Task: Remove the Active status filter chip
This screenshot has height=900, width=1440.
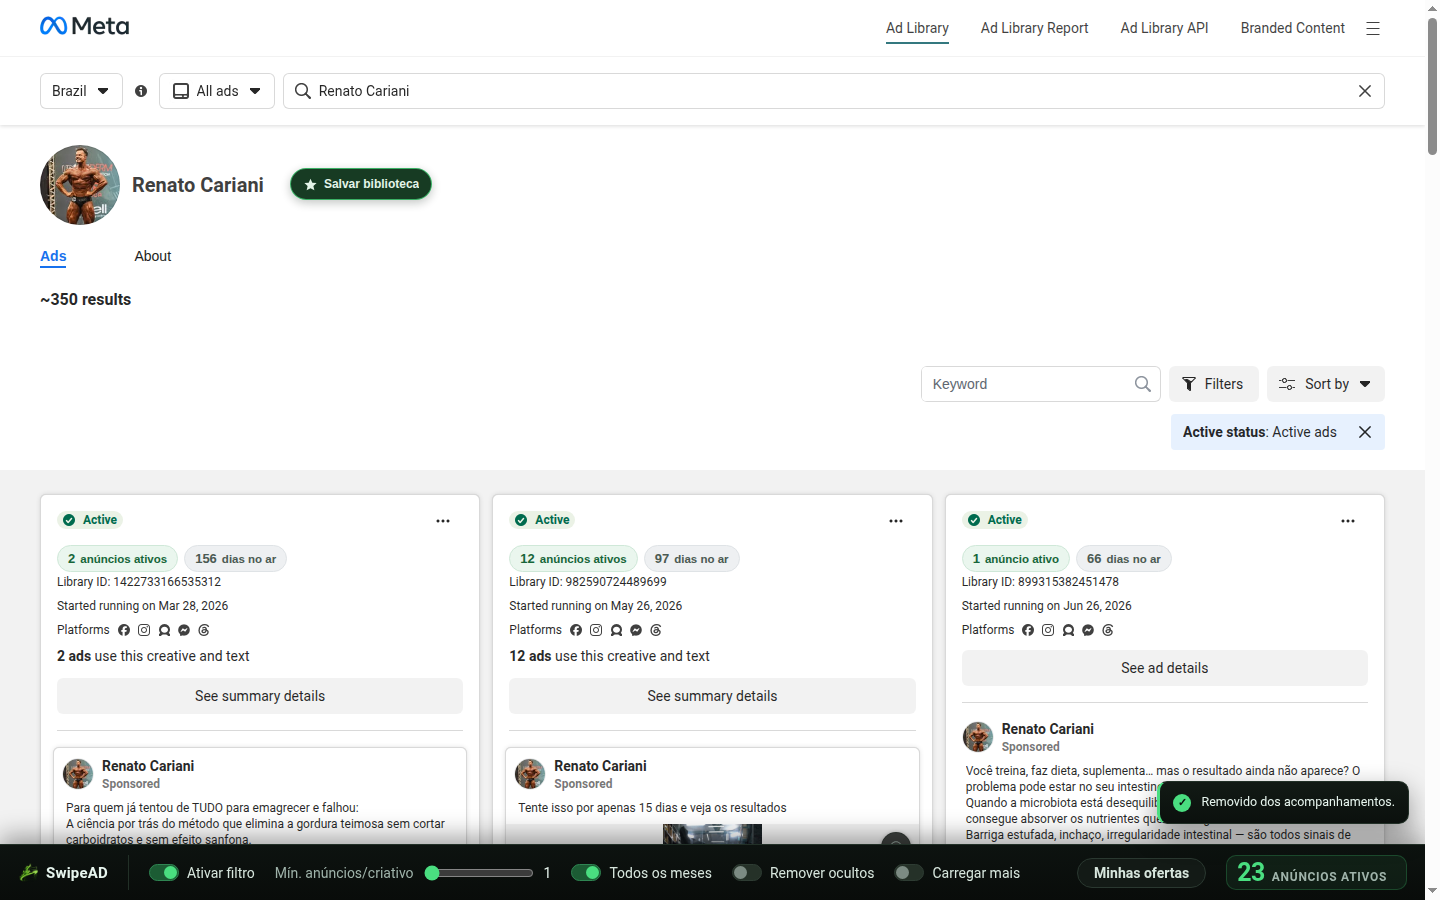Action: (1365, 432)
